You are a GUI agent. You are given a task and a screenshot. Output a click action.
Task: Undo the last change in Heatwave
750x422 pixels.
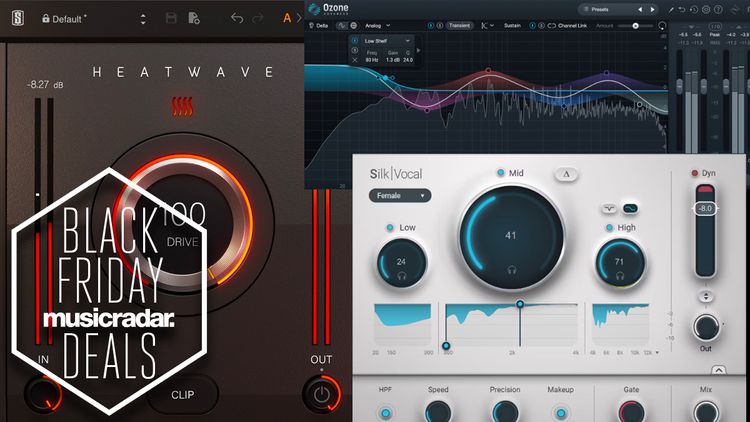[x=237, y=18]
